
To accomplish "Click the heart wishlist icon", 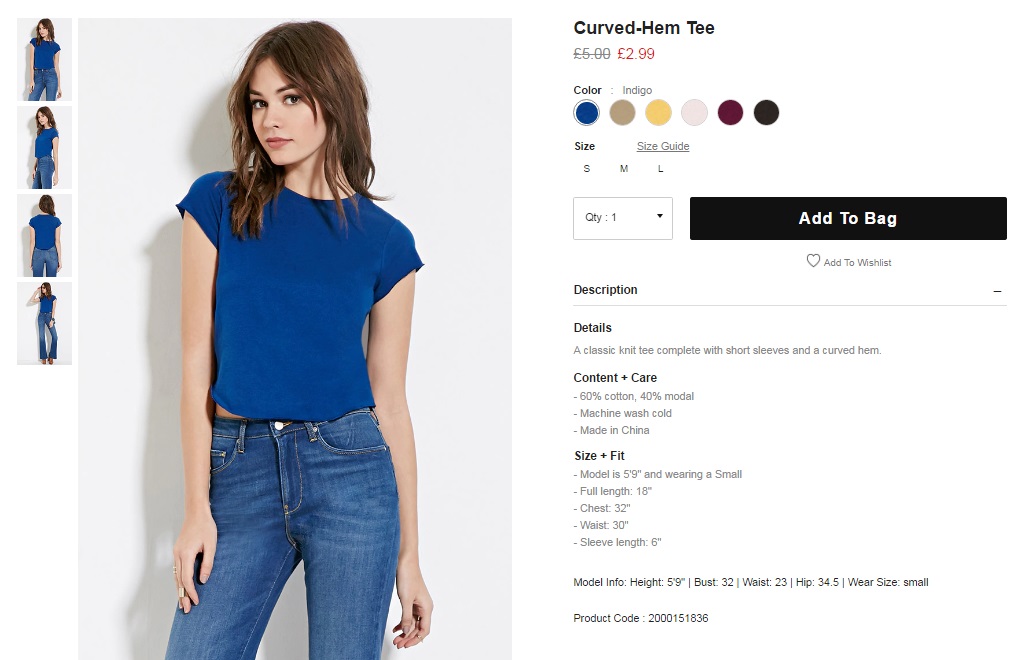I will tap(813, 260).
